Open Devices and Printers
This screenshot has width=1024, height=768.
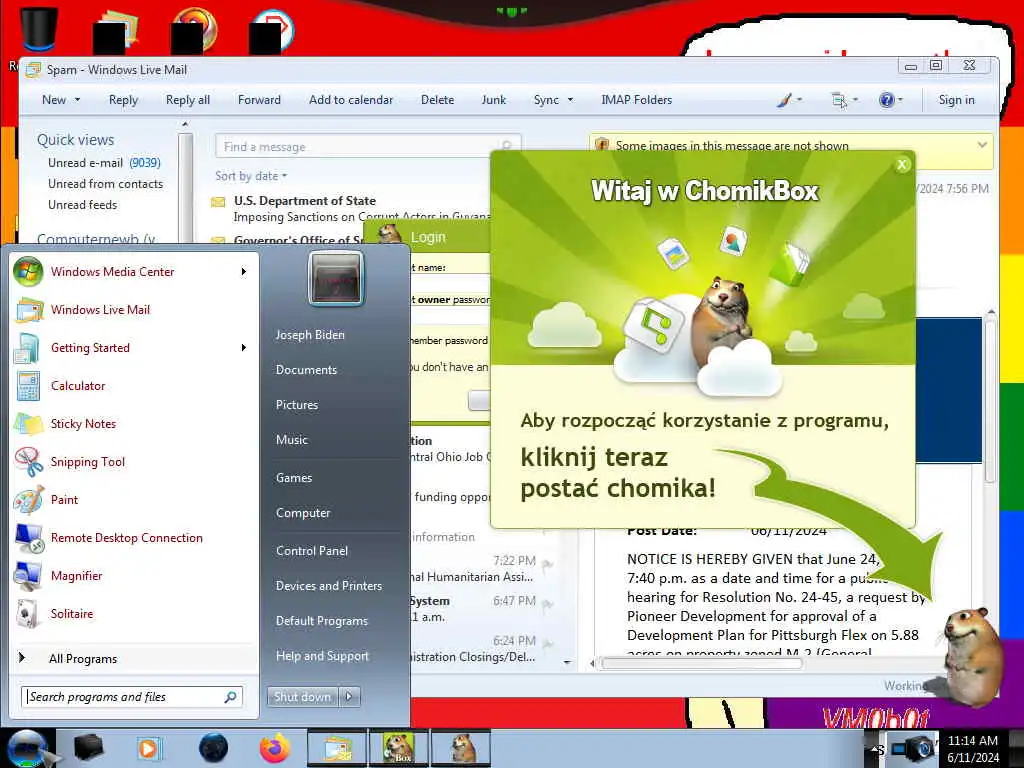tap(328, 586)
